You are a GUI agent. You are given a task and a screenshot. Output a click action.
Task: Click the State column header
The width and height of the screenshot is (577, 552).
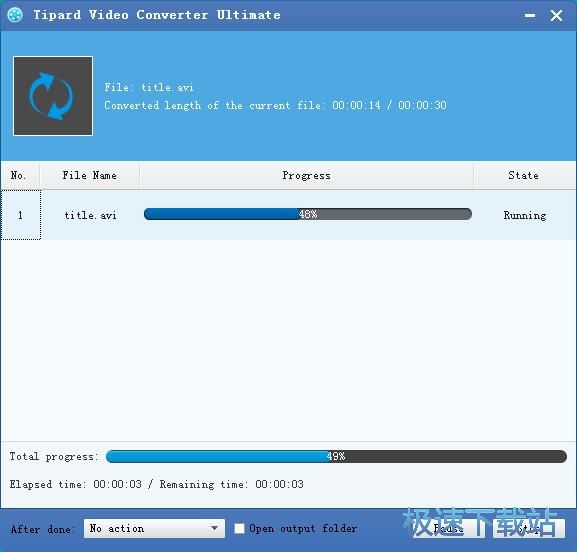coord(523,176)
